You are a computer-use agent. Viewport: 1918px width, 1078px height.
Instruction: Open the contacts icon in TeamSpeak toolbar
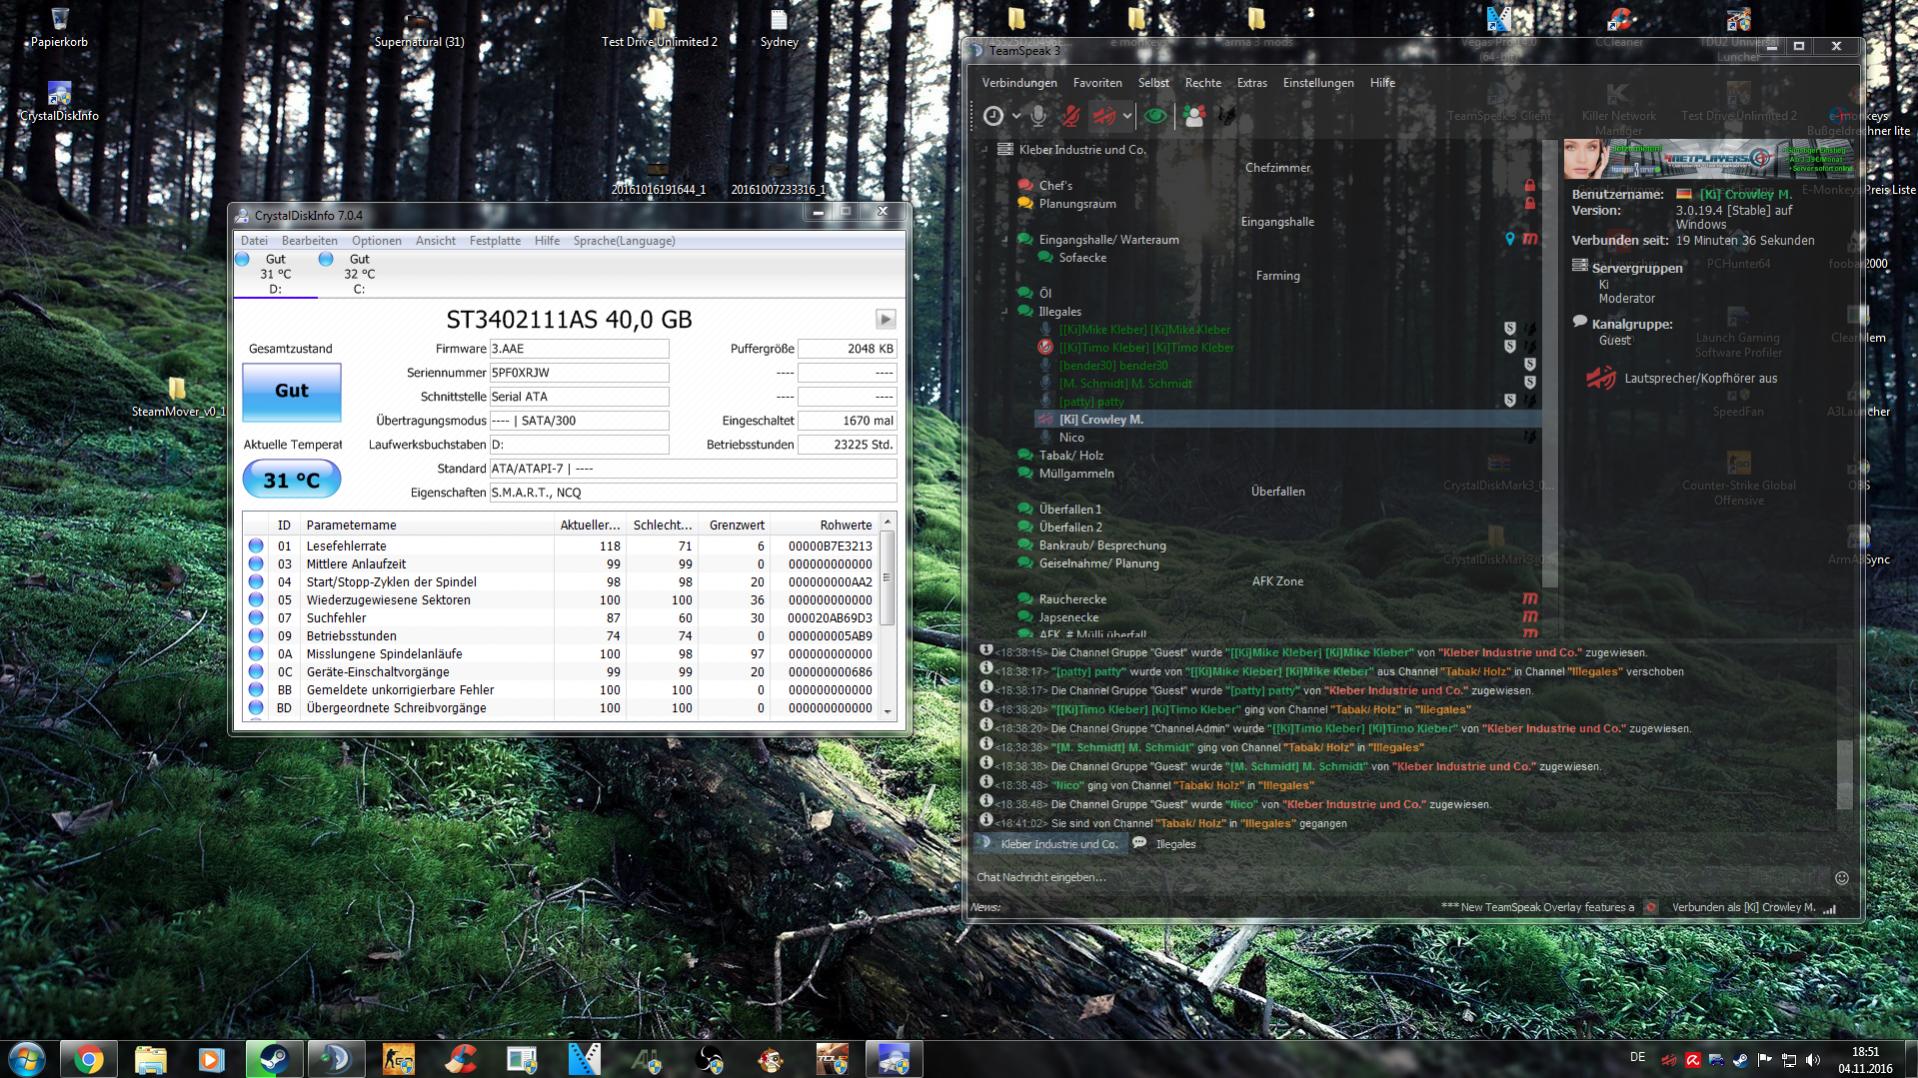pyautogui.click(x=1193, y=116)
